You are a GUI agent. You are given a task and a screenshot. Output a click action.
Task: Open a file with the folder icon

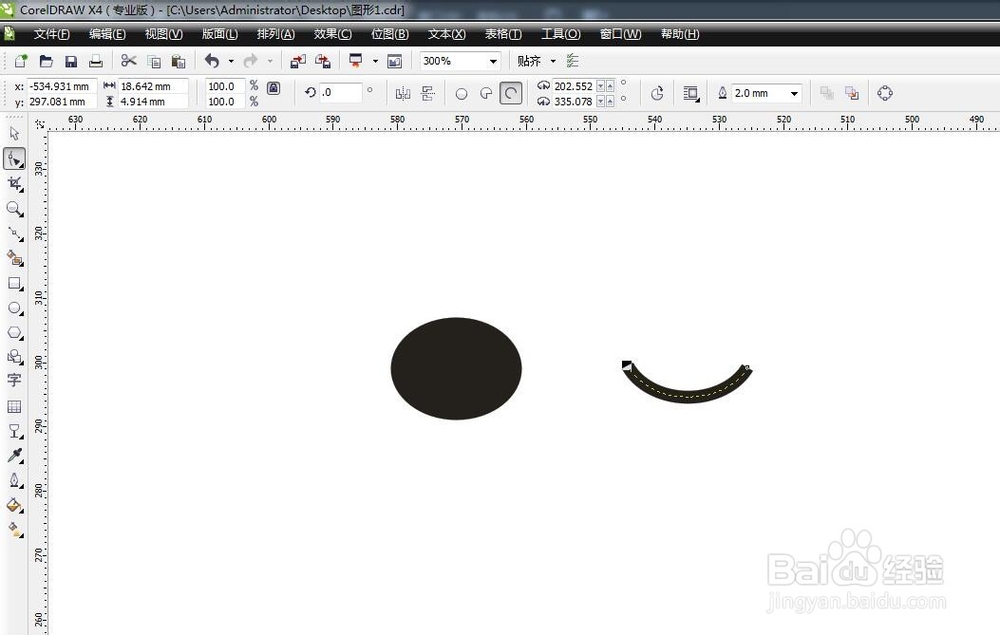46,61
